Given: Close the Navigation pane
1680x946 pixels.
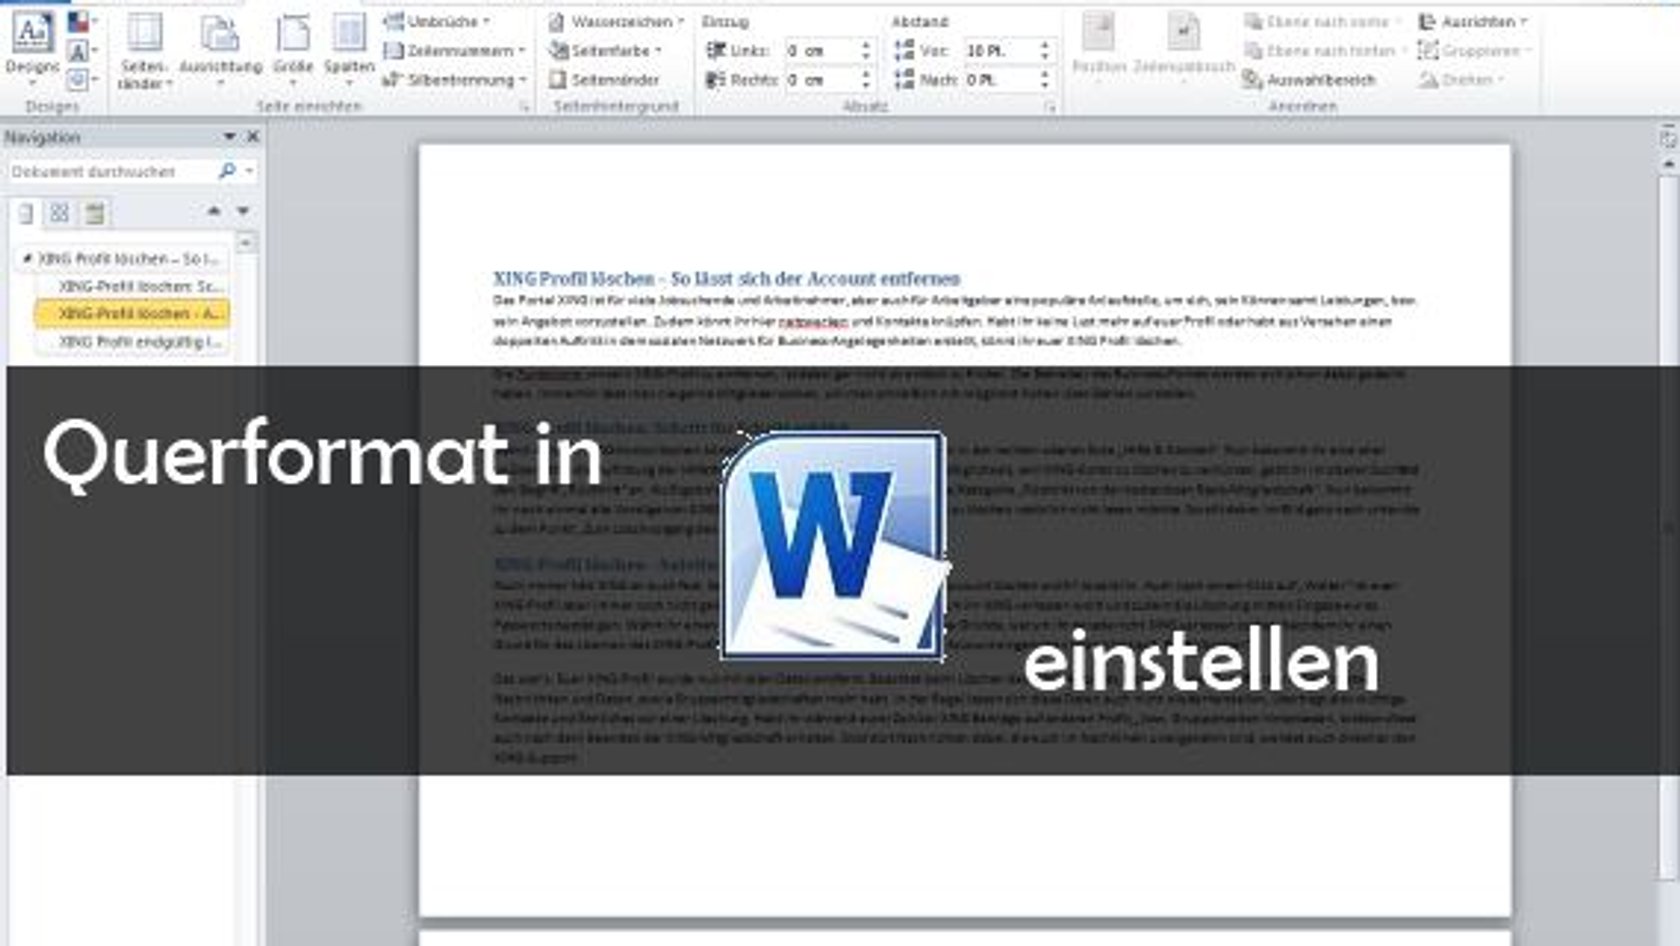Looking at the screenshot, I should [x=253, y=137].
